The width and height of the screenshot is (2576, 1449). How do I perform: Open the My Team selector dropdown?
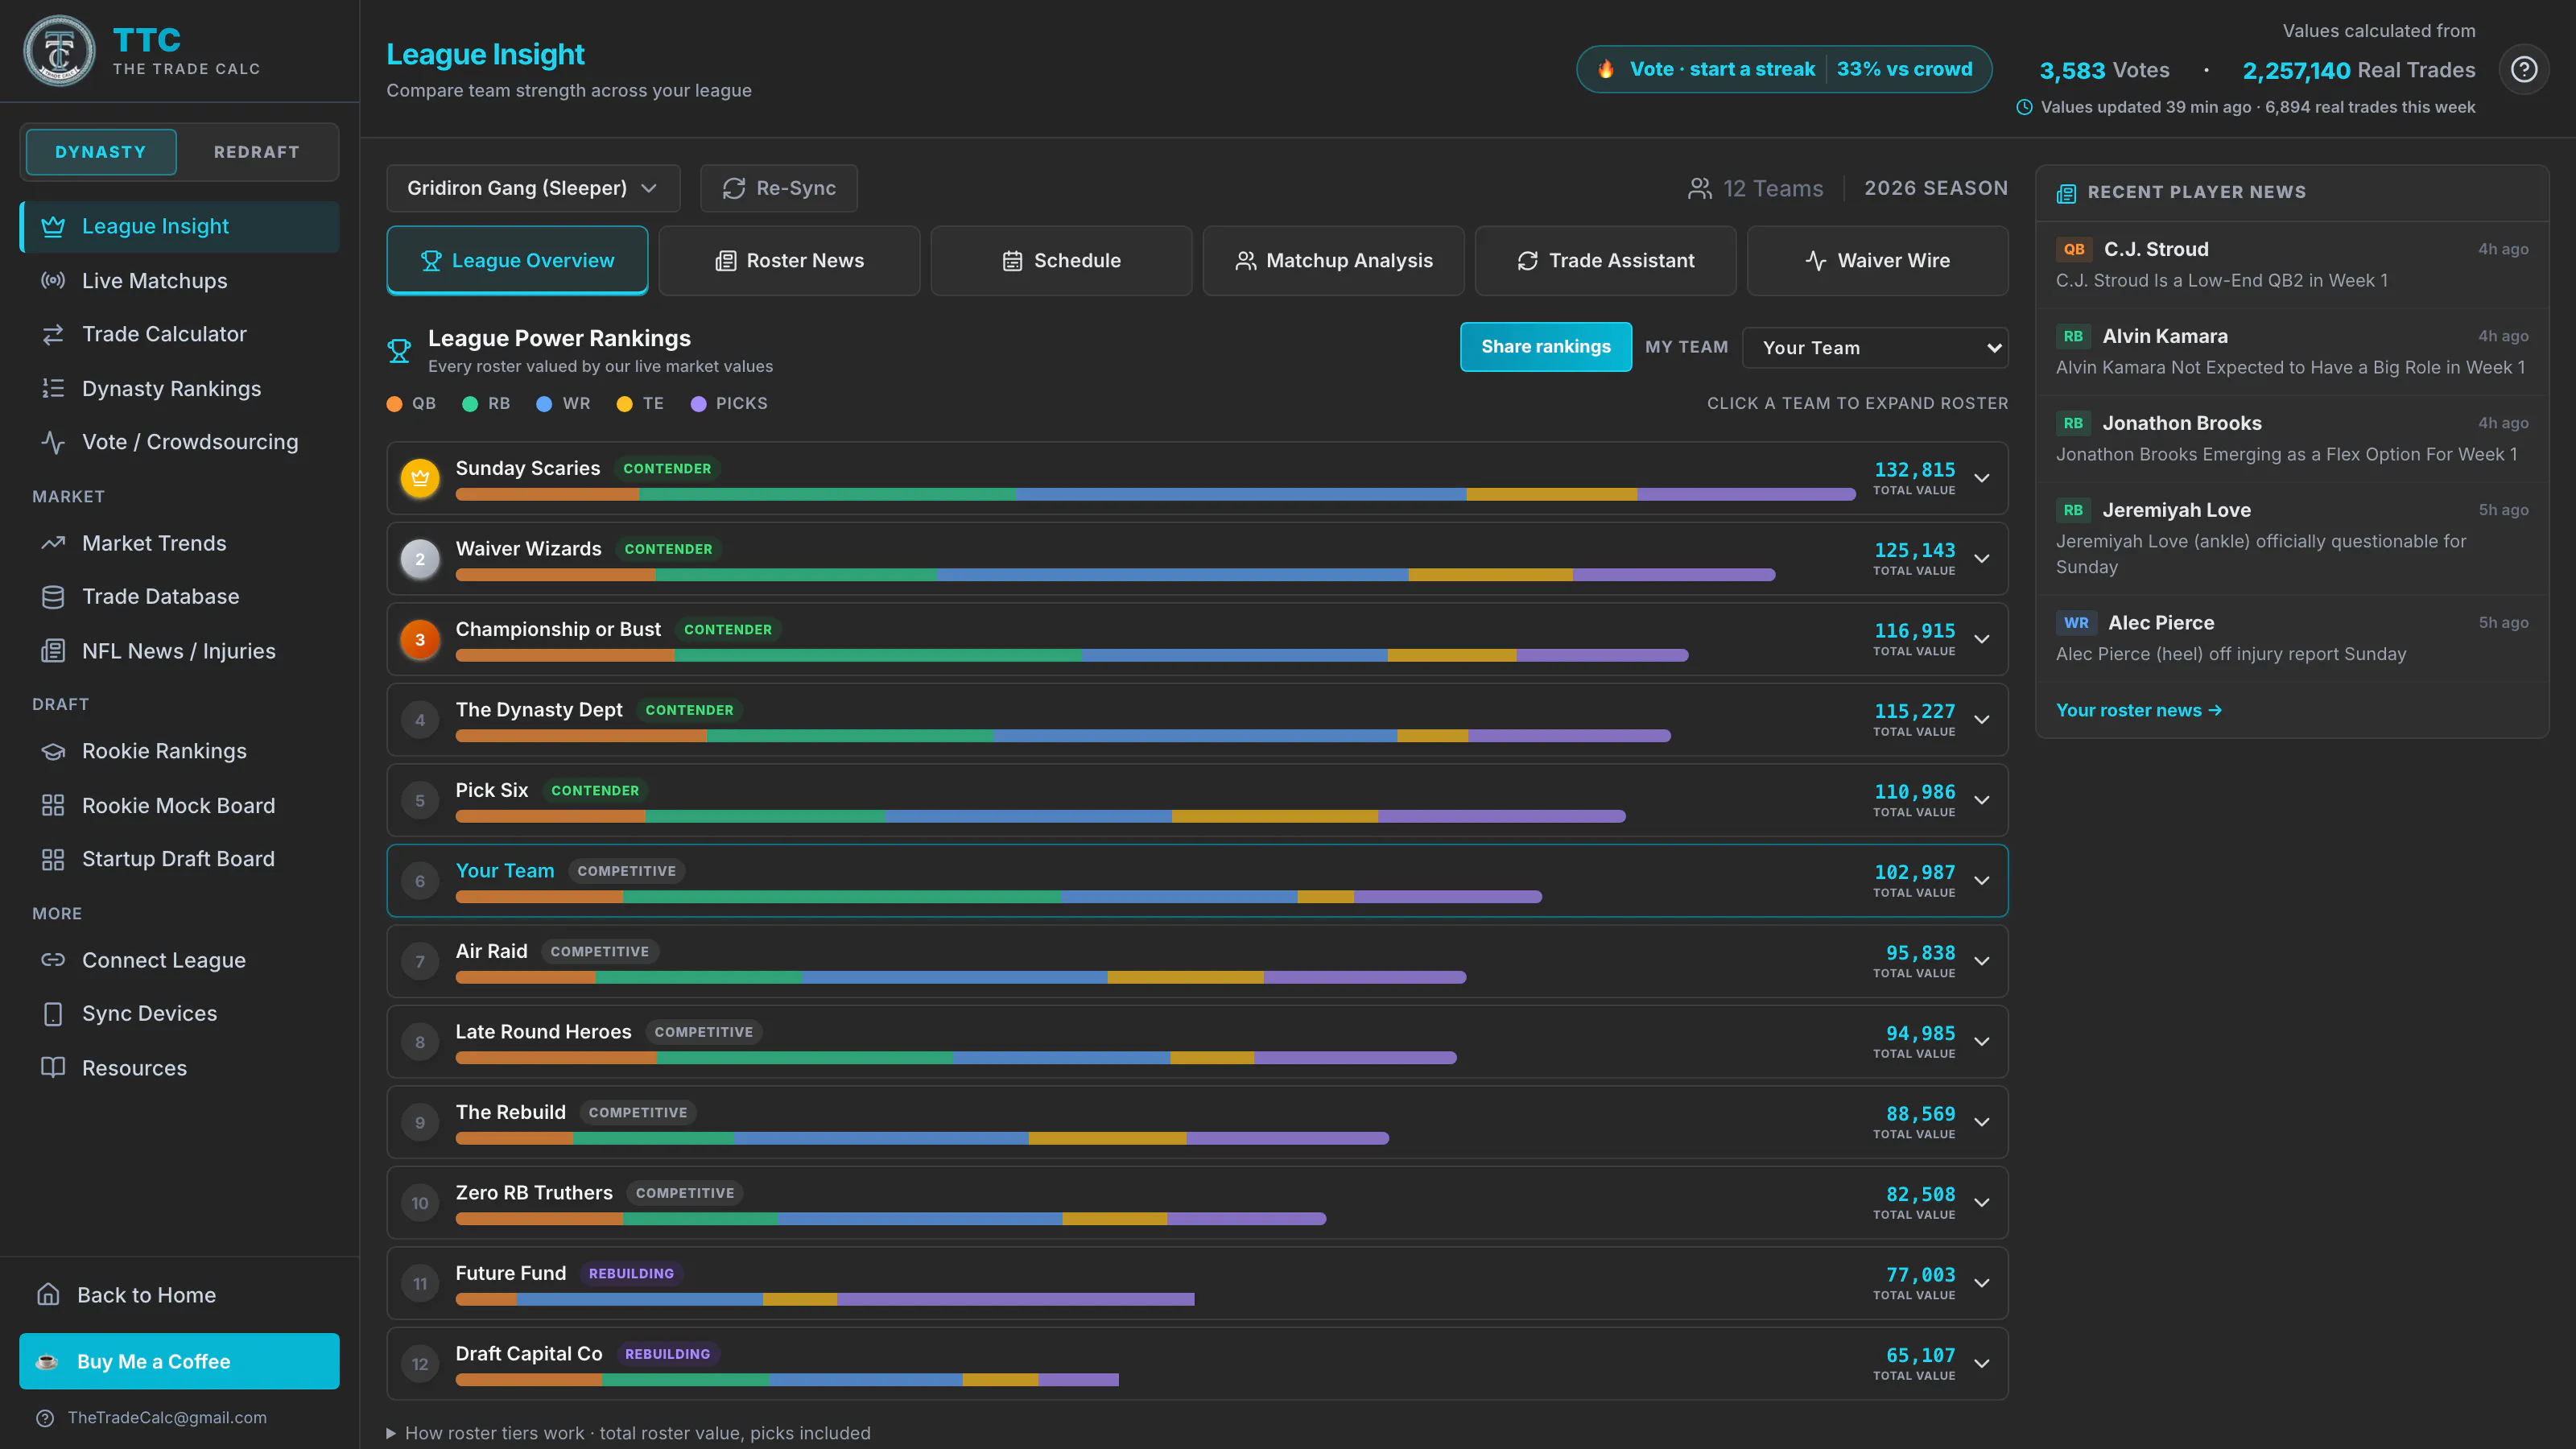click(x=1875, y=348)
